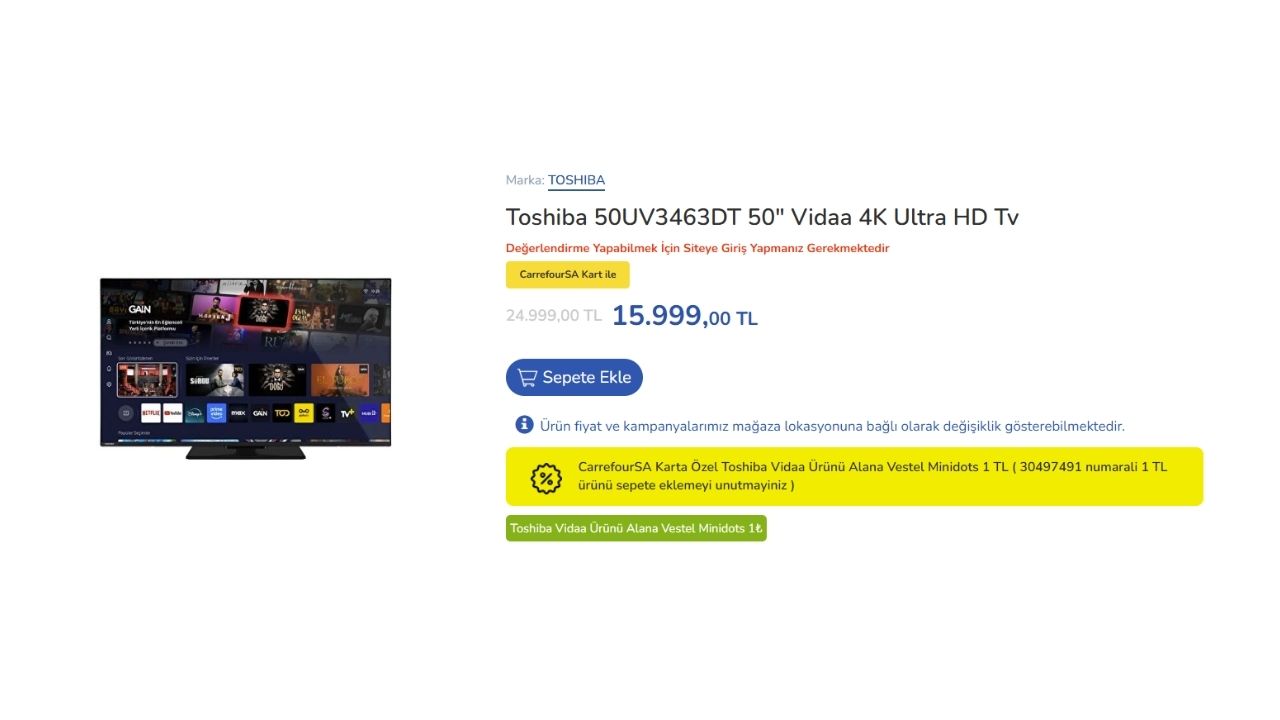Click the blue info circle icon
Viewport: 1280px width, 720px height.
pos(524,425)
